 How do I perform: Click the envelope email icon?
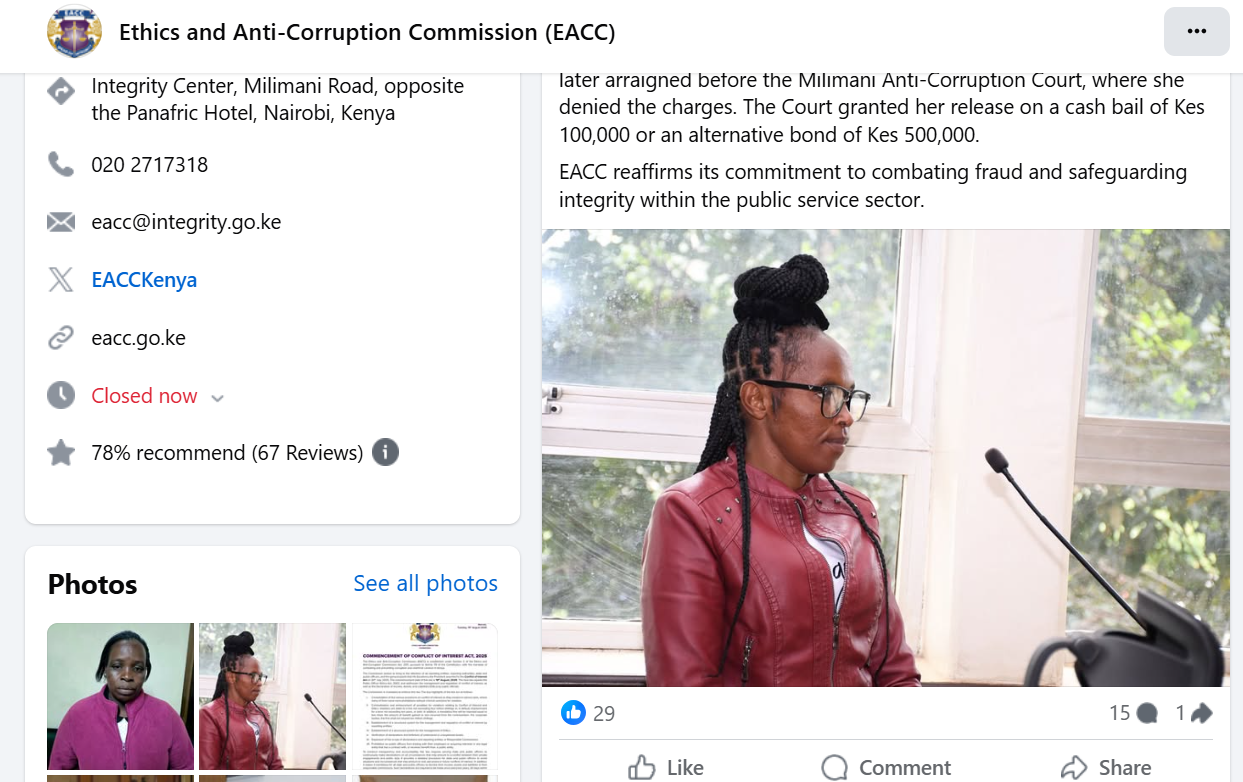pyautogui.click(x=61, y=222)
